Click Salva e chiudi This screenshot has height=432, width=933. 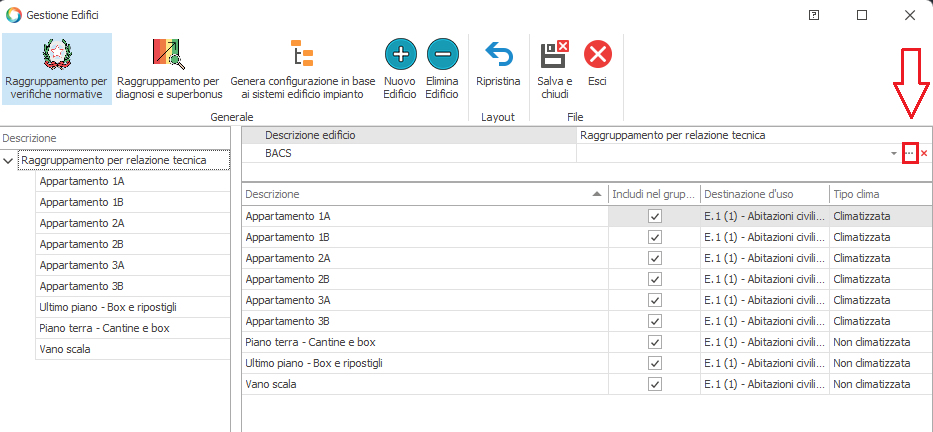(x=554, y=53)
